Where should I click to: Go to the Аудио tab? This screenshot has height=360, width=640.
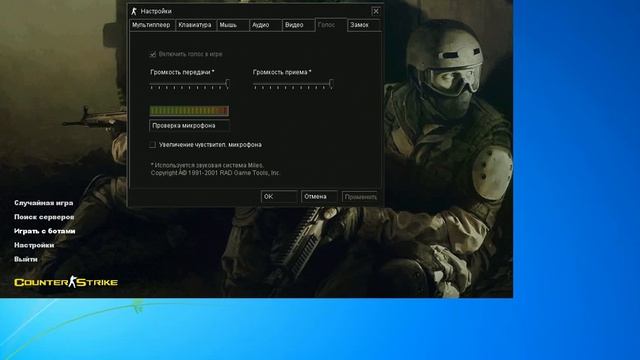[x=266, y=25]
